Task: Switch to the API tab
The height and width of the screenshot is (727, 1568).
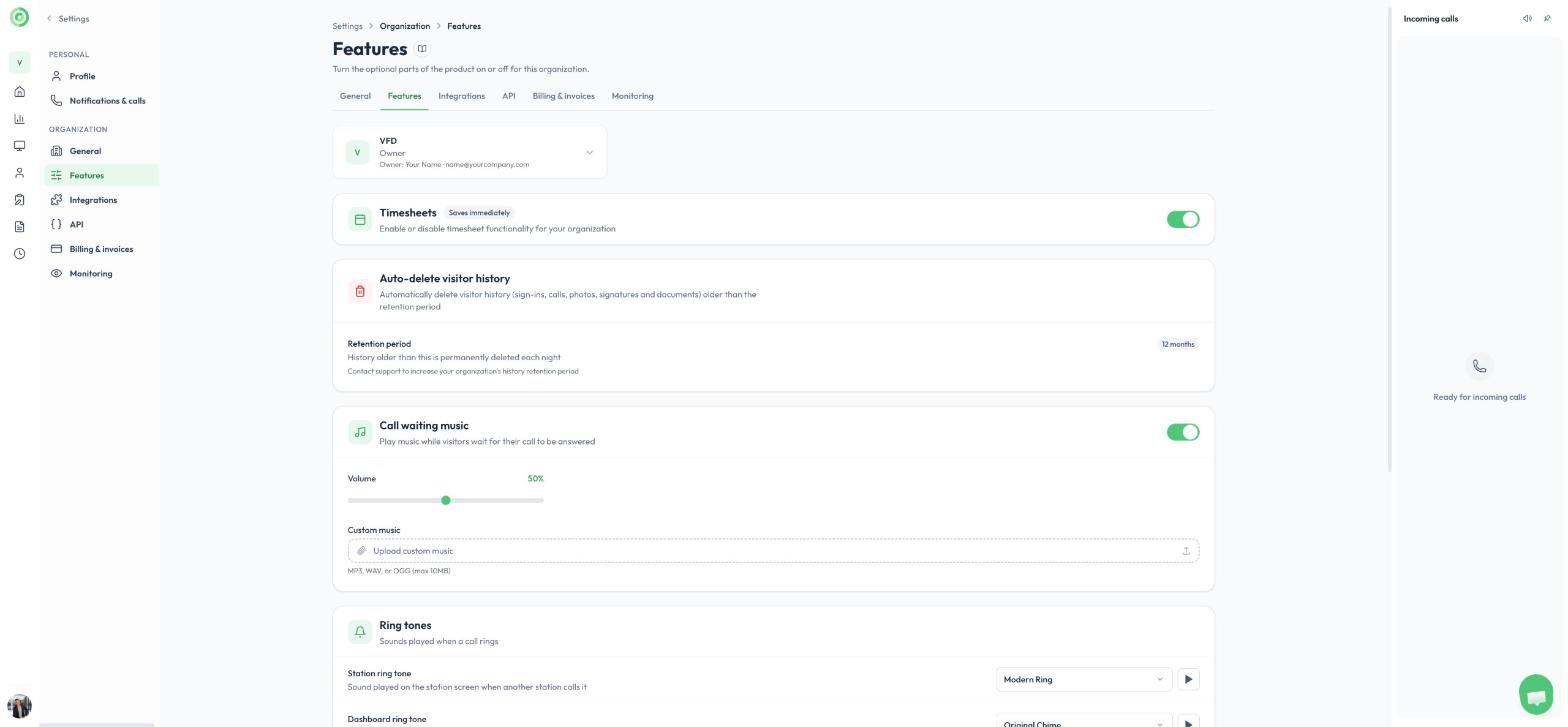Action: tap(509, 96)
